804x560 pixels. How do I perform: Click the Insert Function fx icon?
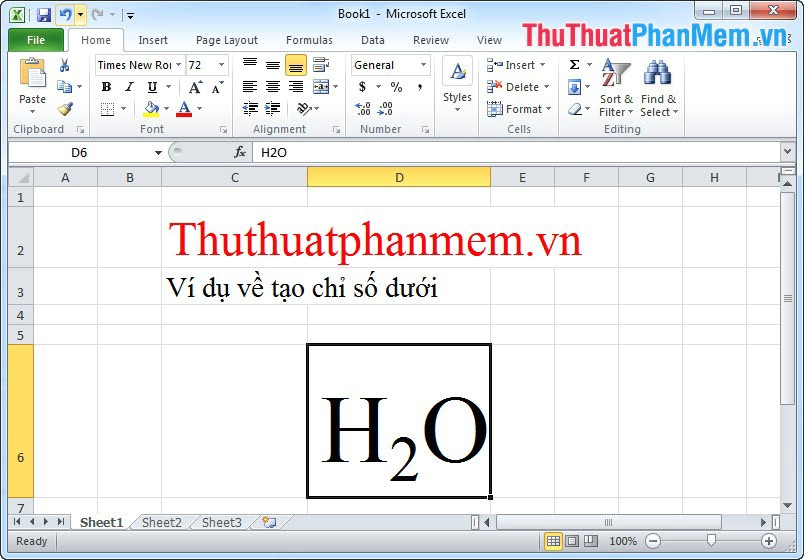pyautogui.click(x=239, y=152)
